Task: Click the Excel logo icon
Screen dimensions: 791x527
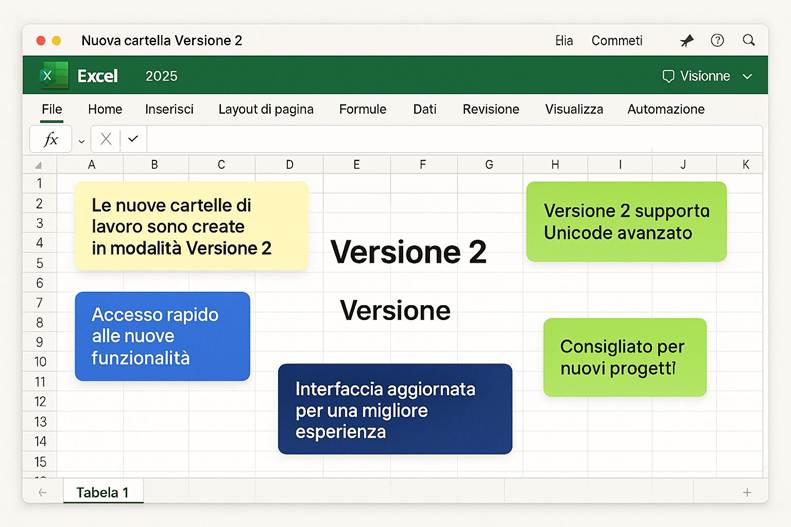Action: pyautogui.click(x=54, y=76)
